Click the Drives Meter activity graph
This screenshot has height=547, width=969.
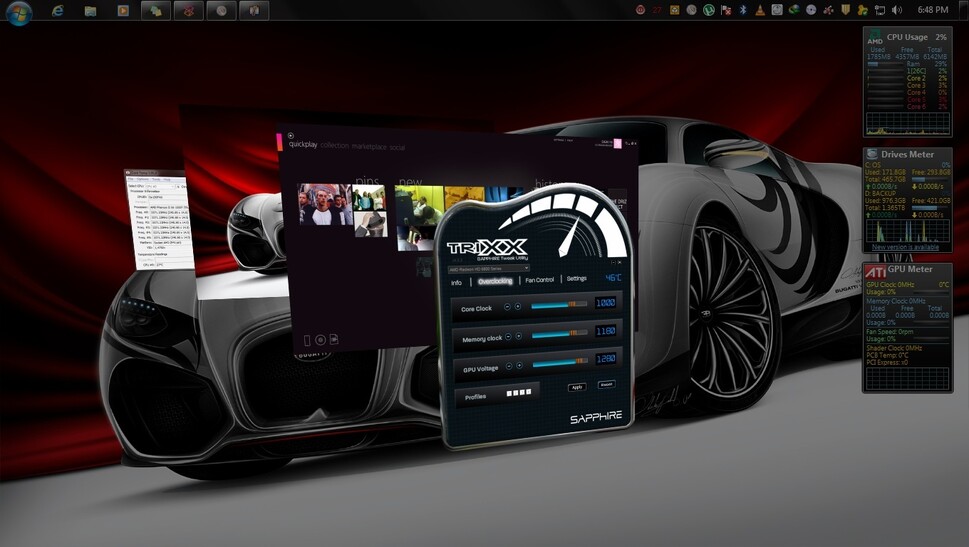[908, 231]
